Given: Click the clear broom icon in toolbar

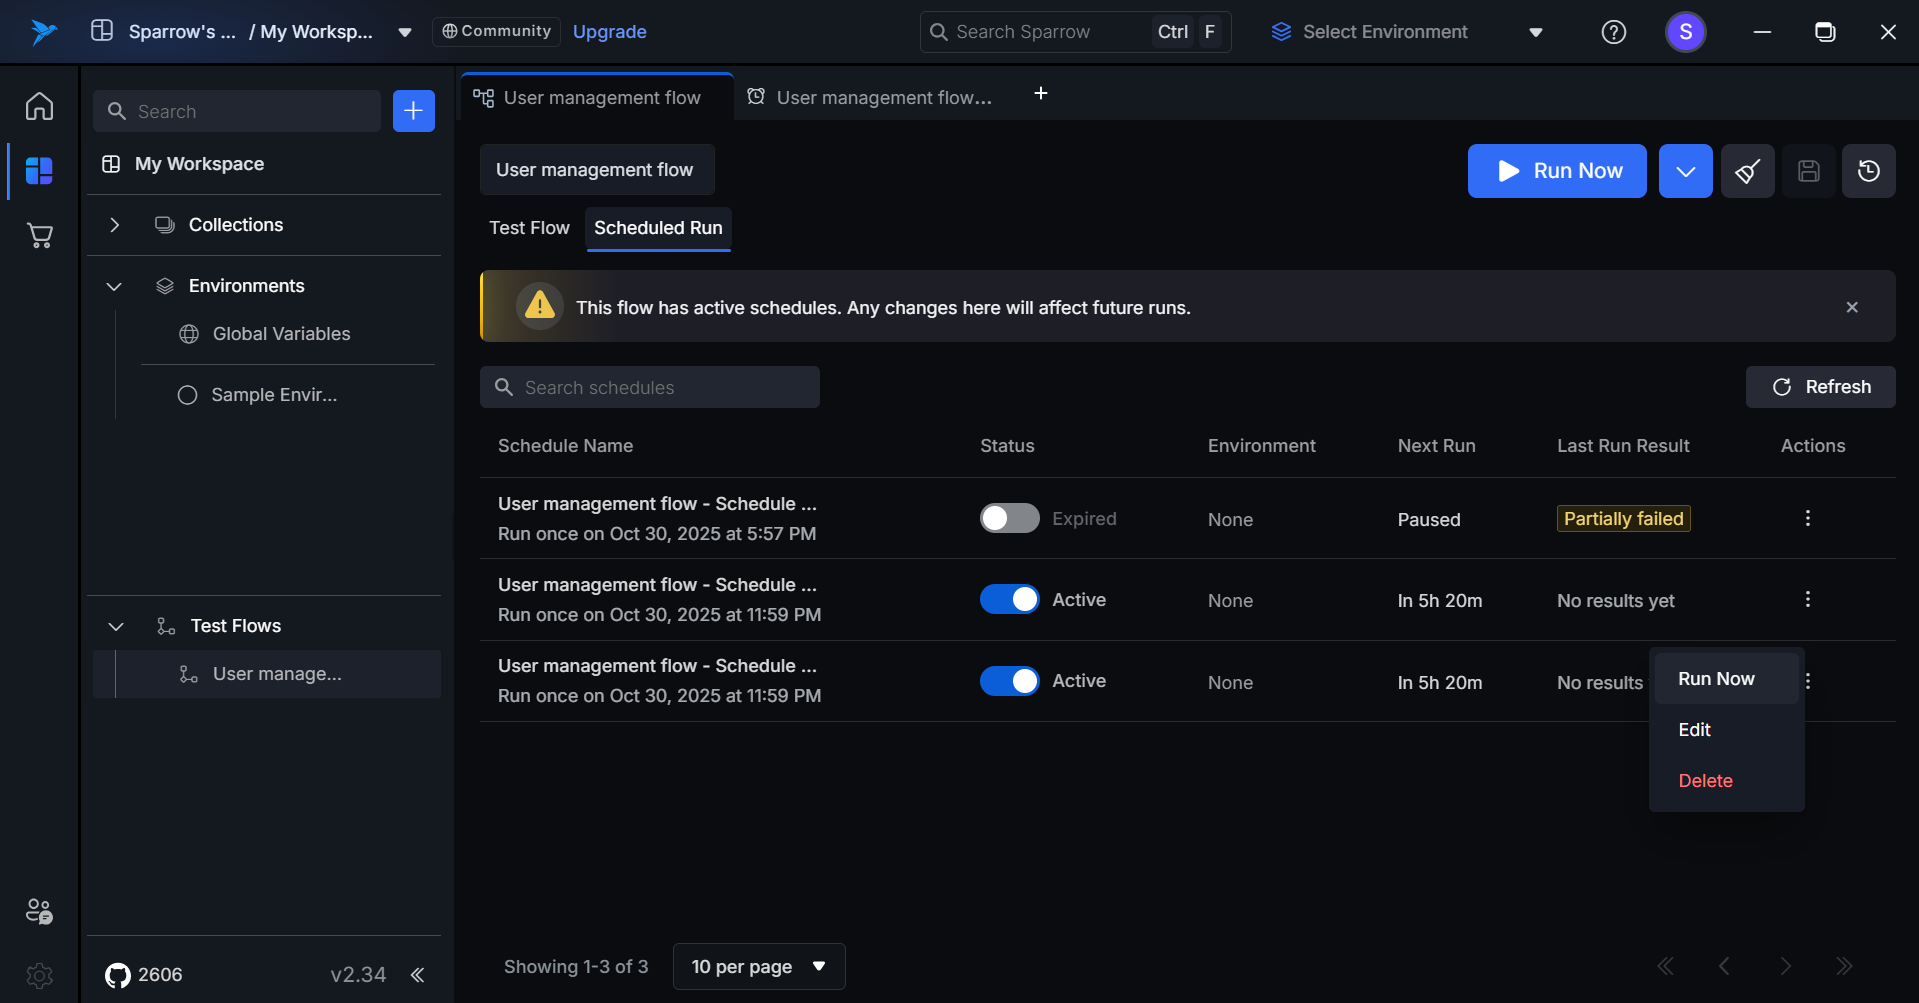Looking at the screenshot, I should pos(1747,171).
